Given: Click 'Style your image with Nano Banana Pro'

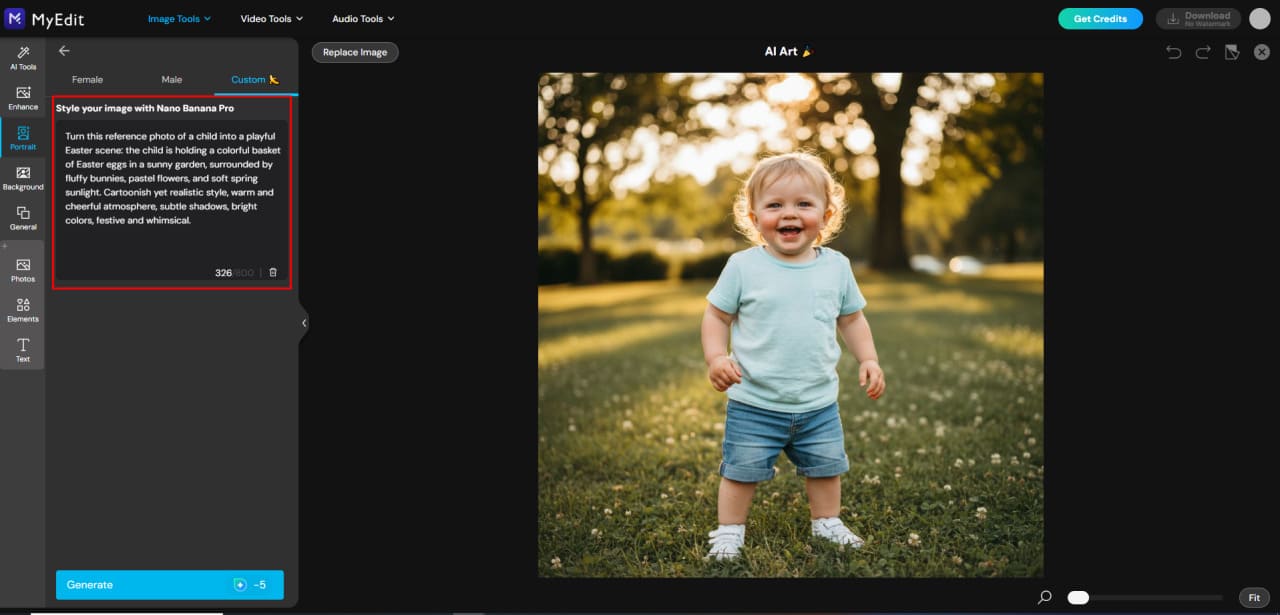Looking at the screenshot, I should (x=145, y=108).
